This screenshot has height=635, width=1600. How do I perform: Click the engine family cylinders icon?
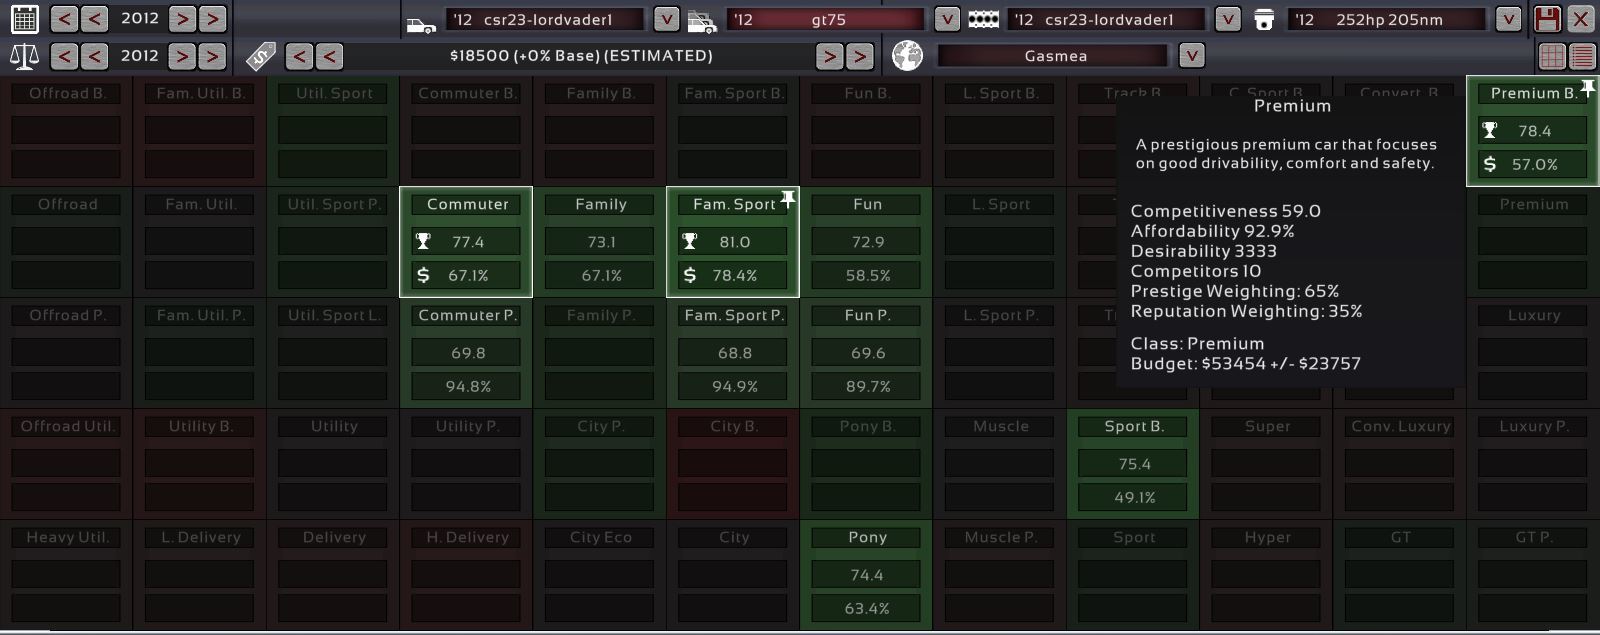coord(984,19)
